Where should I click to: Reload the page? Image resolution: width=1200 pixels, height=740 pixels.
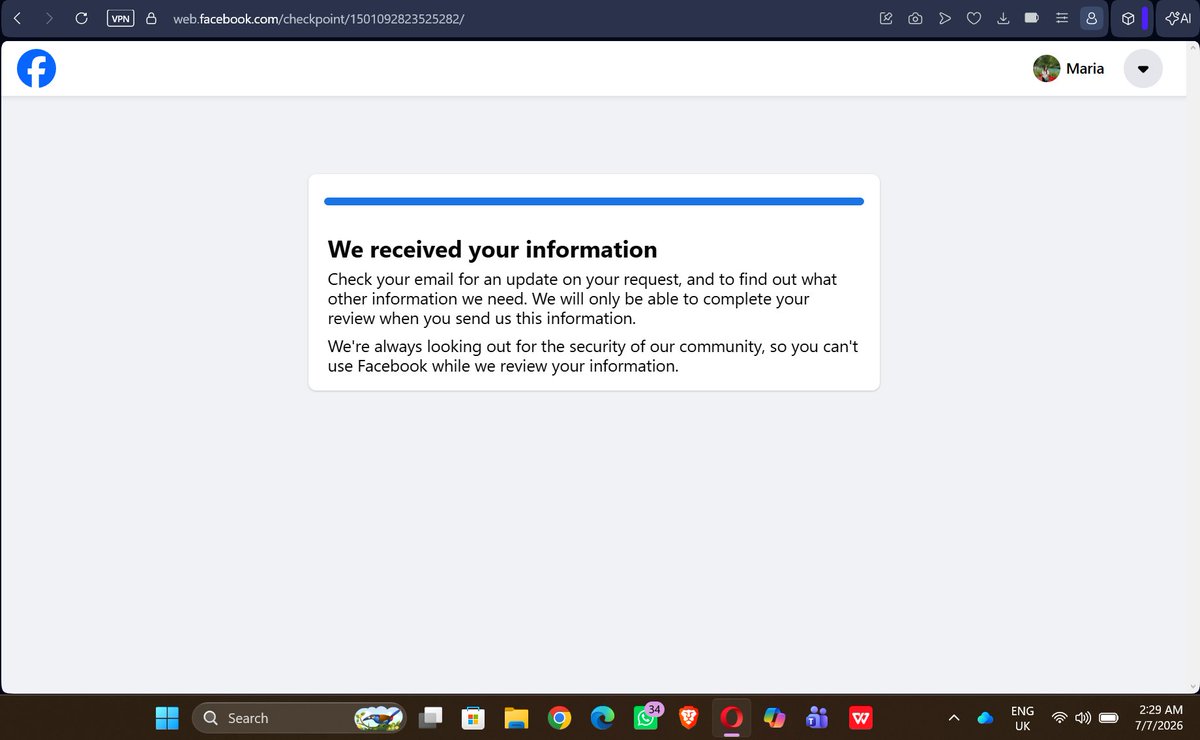point(82,18)
